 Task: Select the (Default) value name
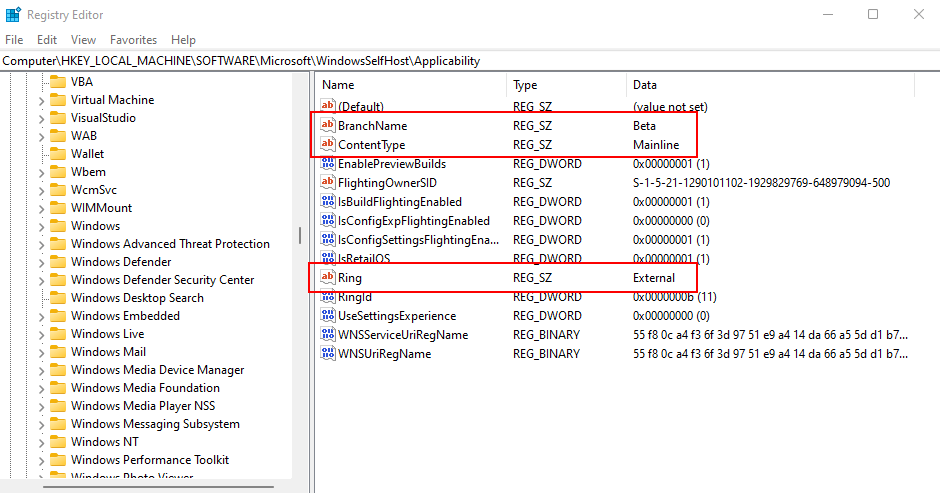[360, 107]
